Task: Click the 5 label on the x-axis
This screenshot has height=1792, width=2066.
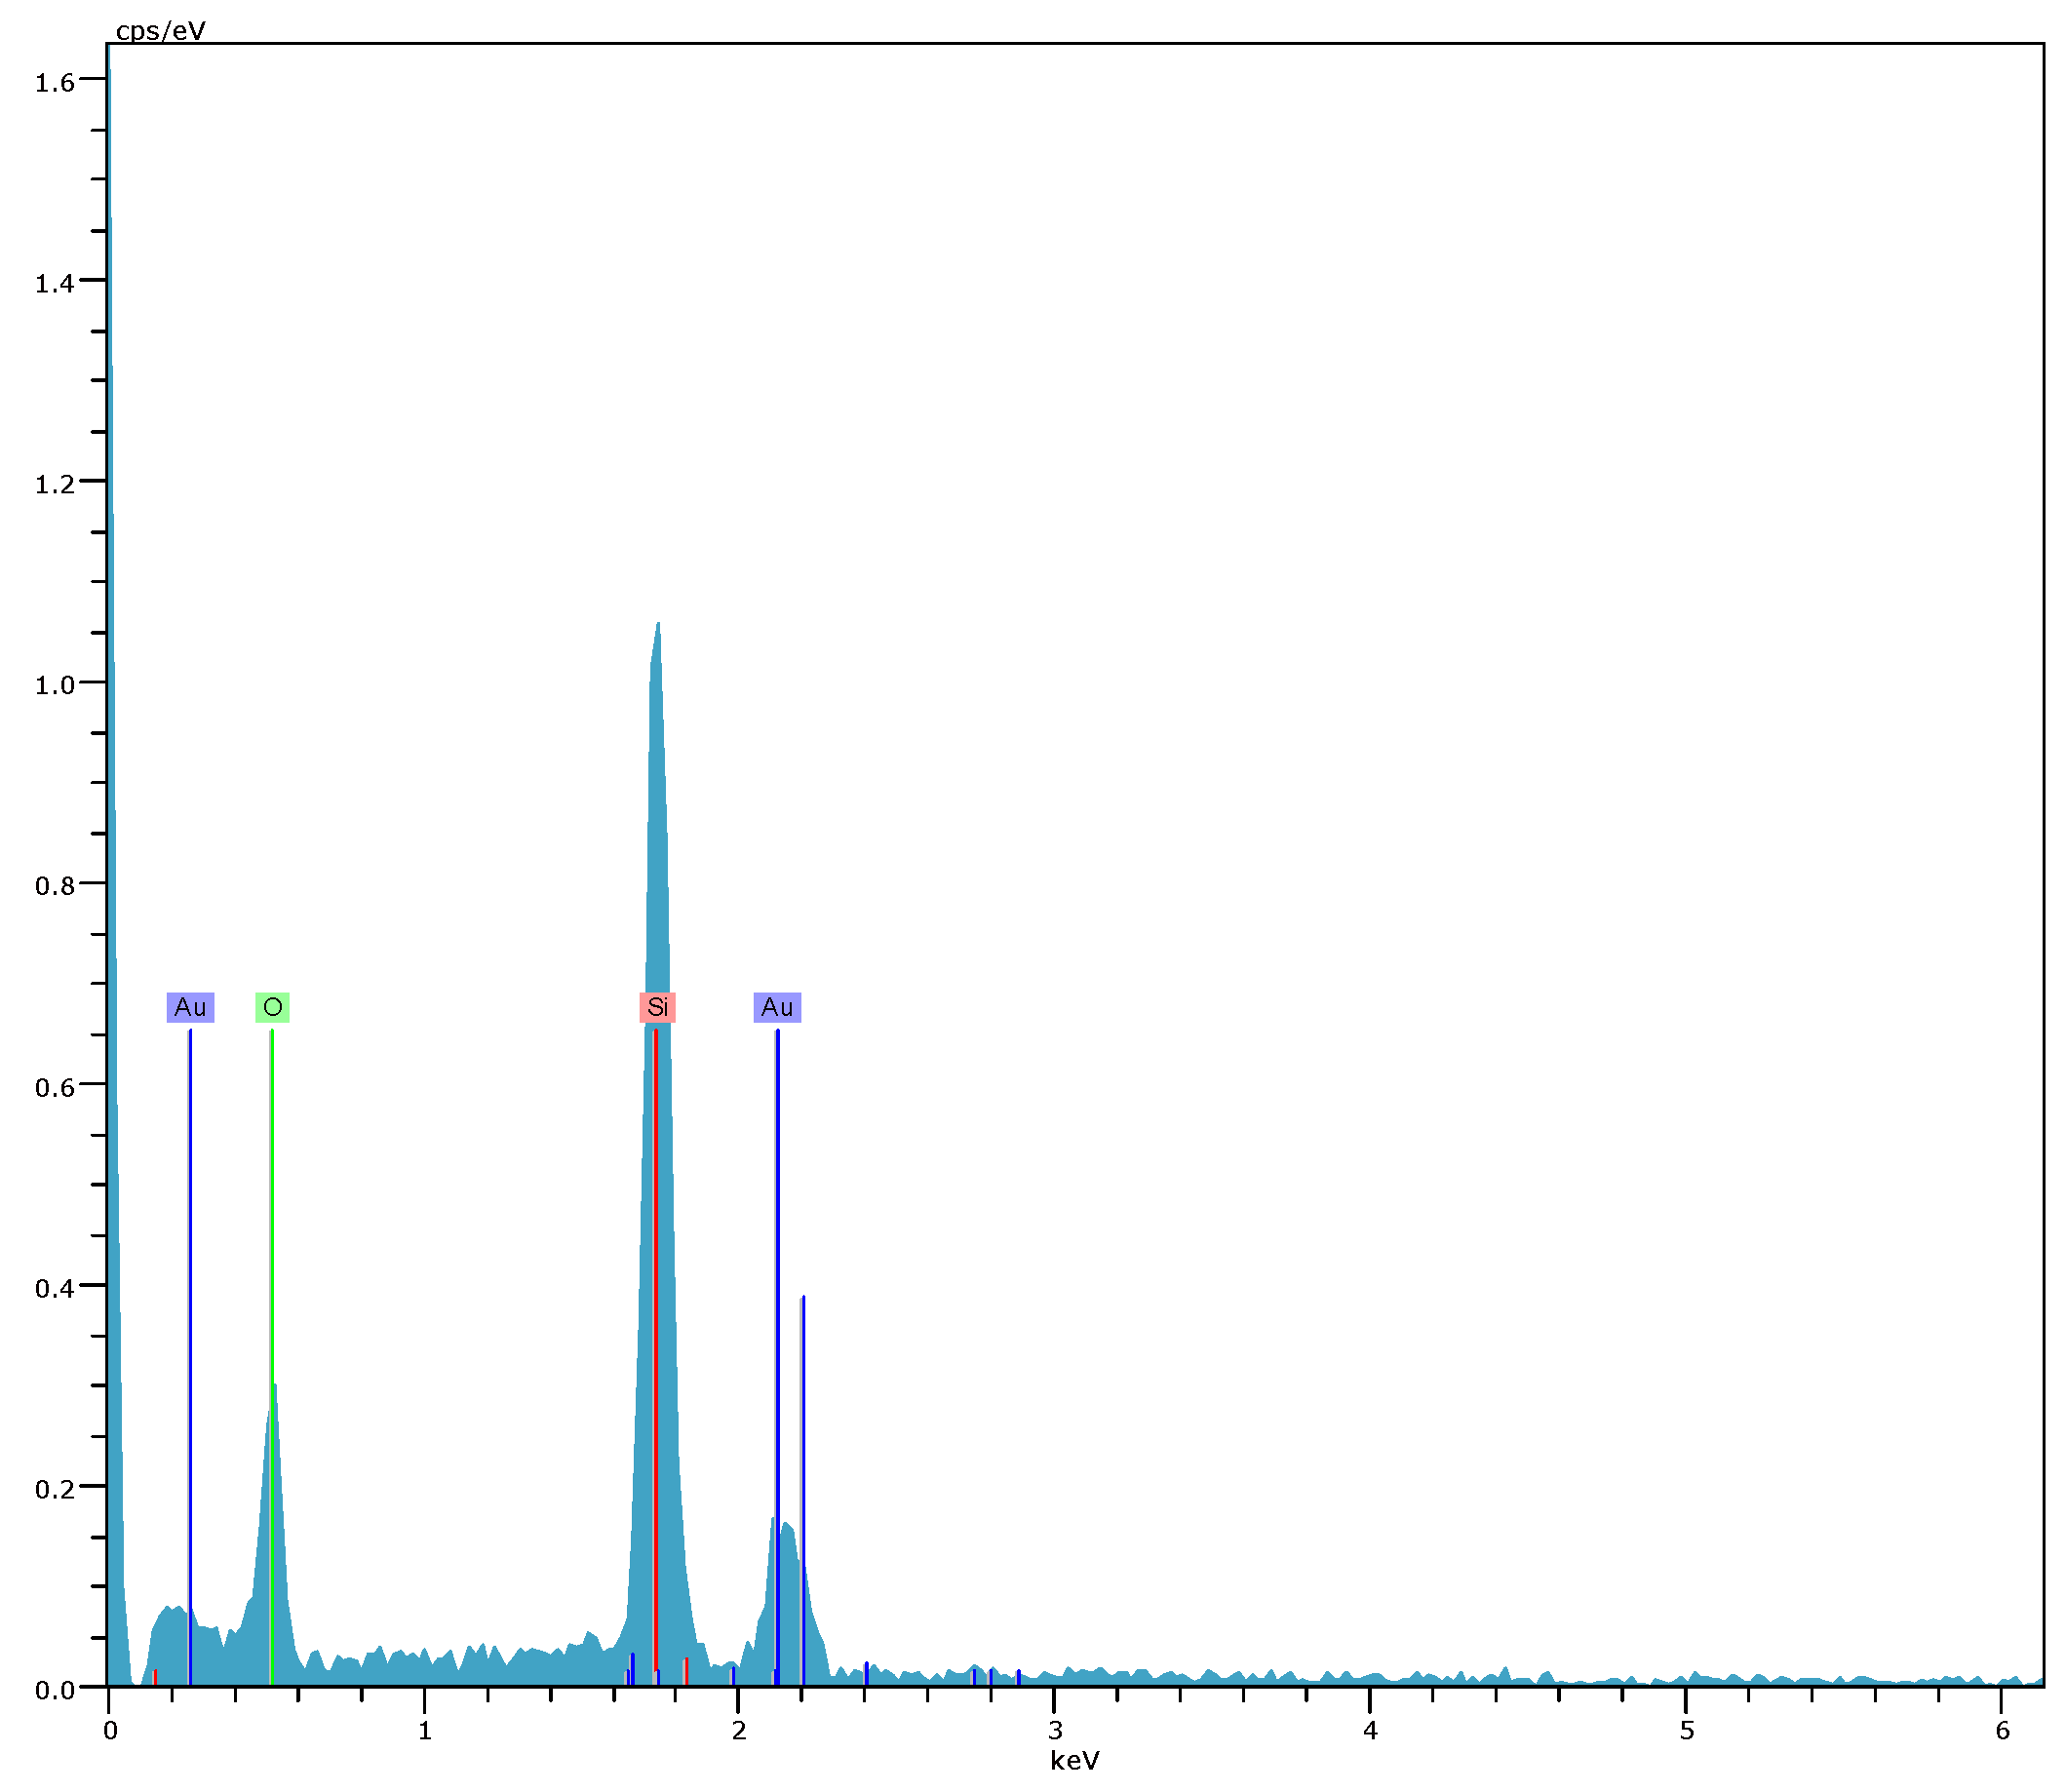Action: point(1686,1731)
